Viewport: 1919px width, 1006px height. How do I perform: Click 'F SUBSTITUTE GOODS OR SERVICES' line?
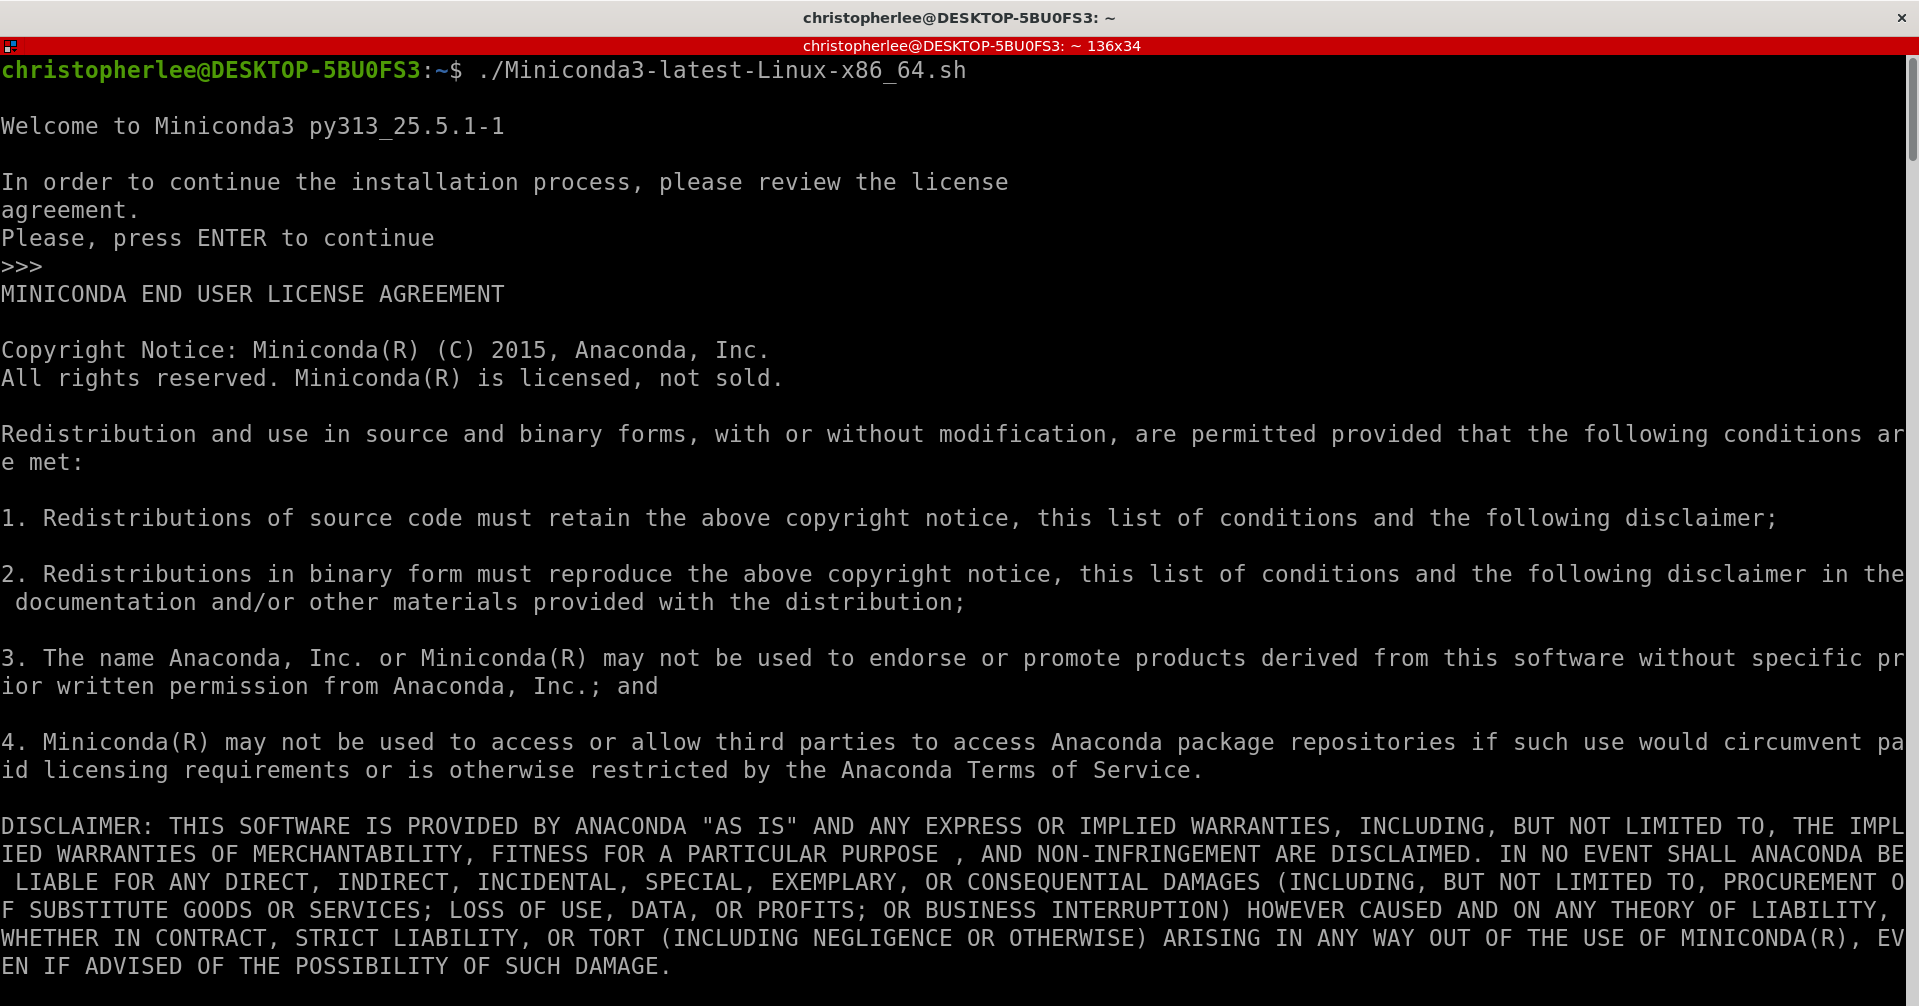point(946,910)
